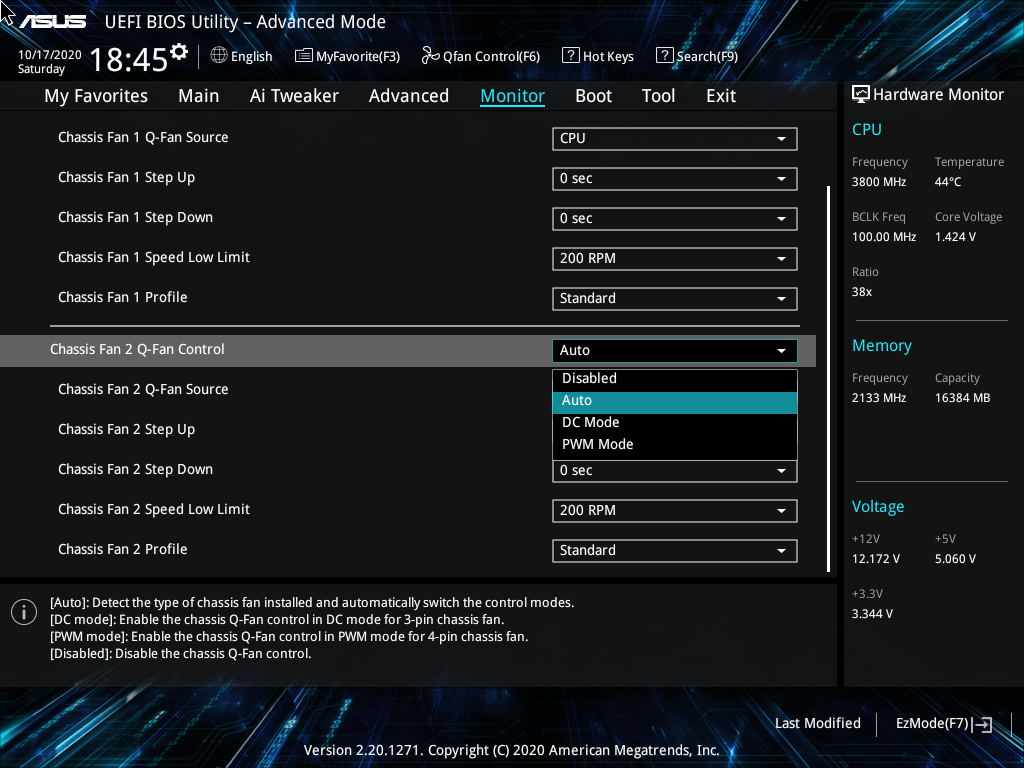Click the Search question mark icon
The image size is (1024, 768).
[x=664, y=56]
